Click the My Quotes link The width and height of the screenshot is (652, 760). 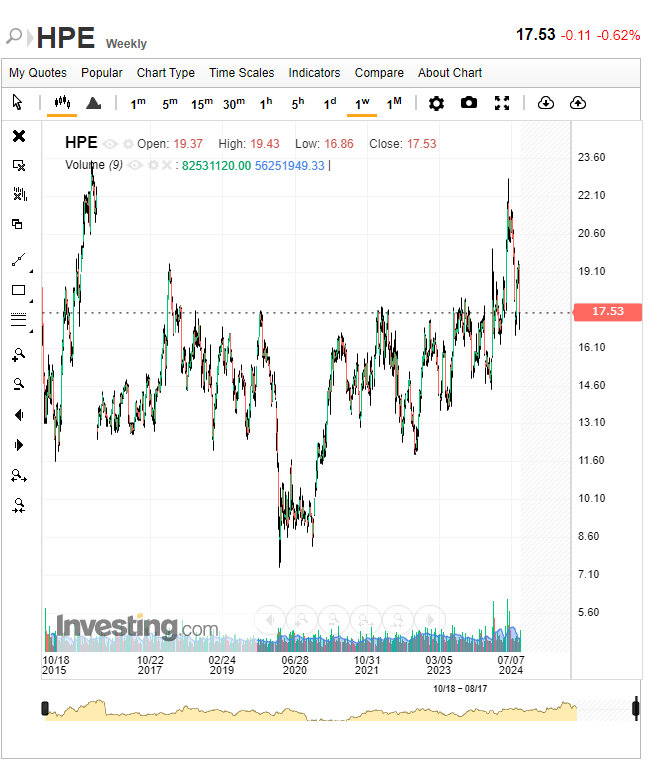point(38,73)
